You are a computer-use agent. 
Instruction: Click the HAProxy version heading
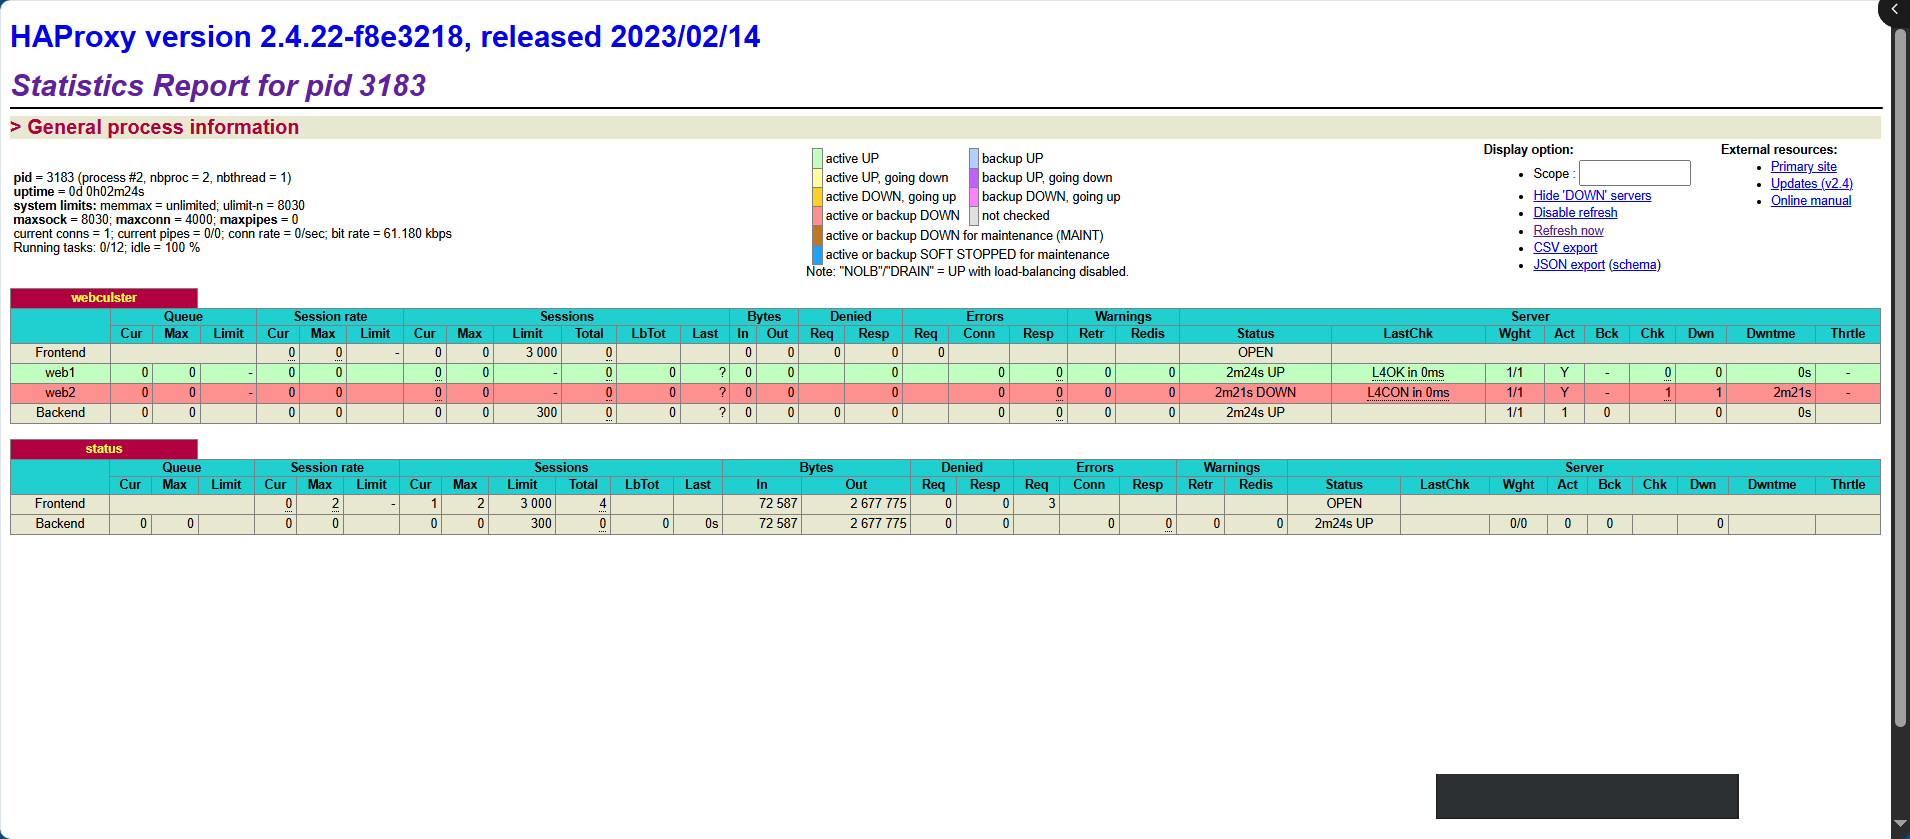(385, 37)
